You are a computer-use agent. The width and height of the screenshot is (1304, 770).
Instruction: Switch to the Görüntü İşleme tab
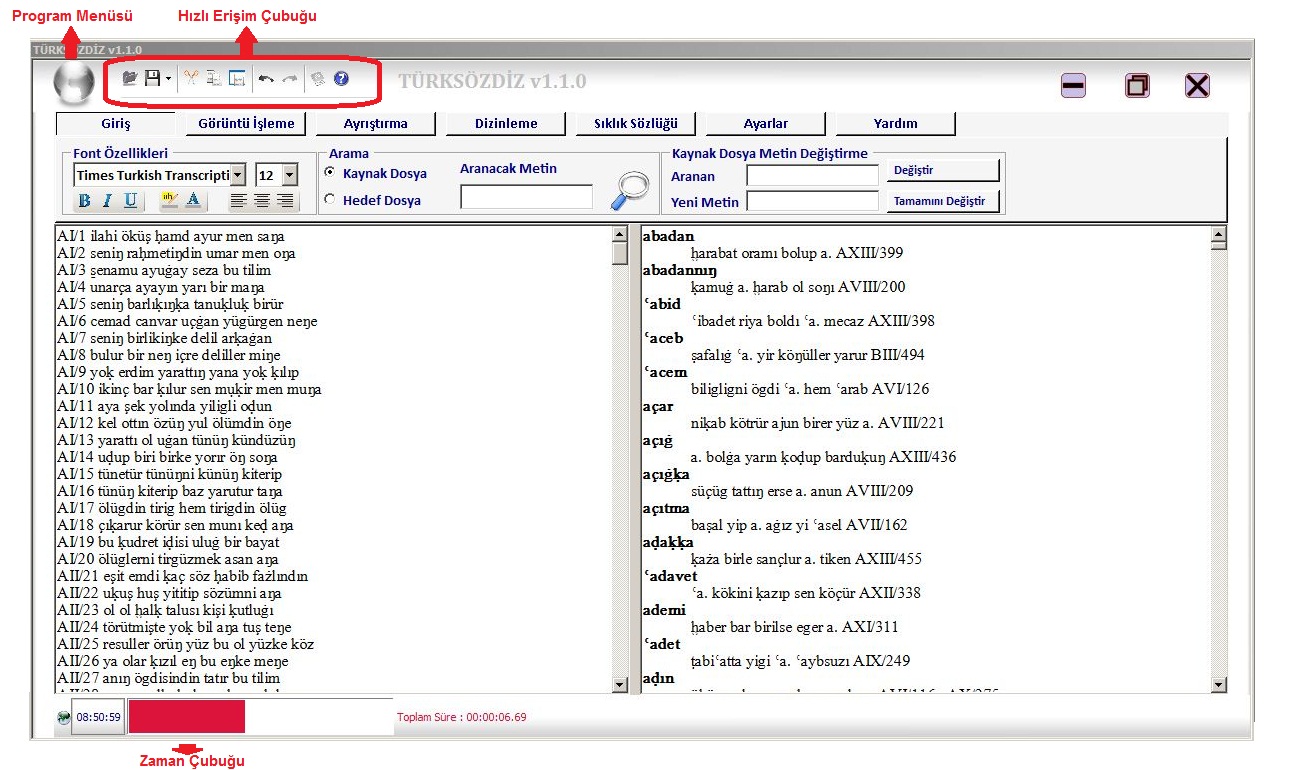[x=246, y=124]
